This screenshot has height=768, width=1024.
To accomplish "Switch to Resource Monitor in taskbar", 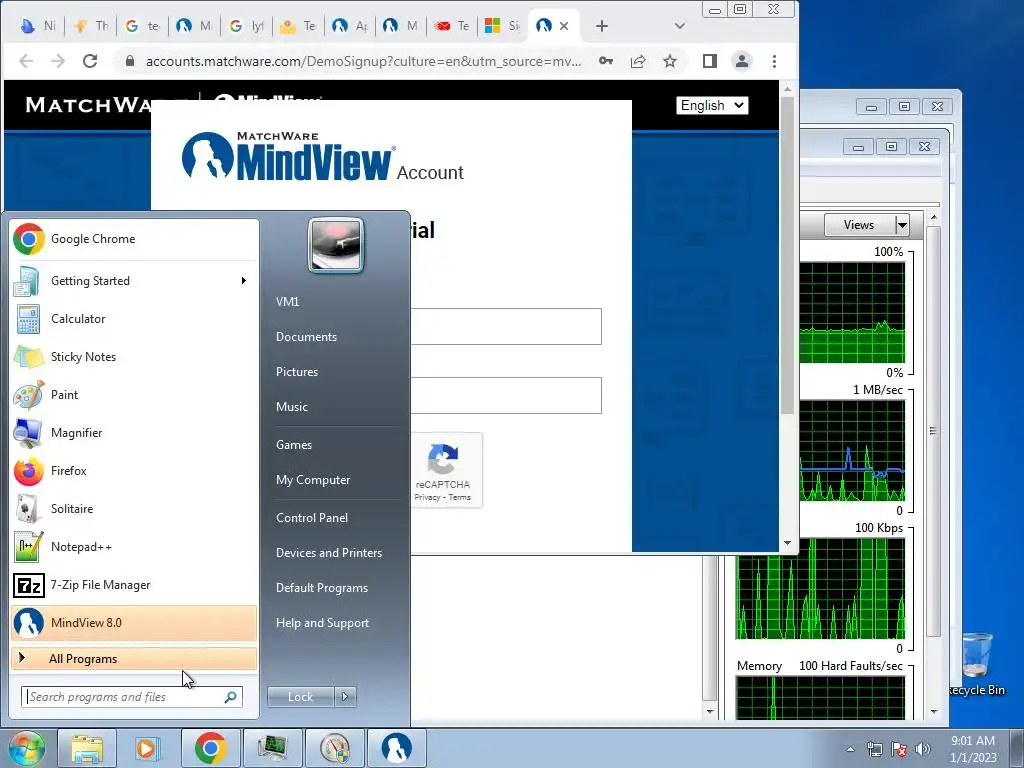I will (273, 748).
